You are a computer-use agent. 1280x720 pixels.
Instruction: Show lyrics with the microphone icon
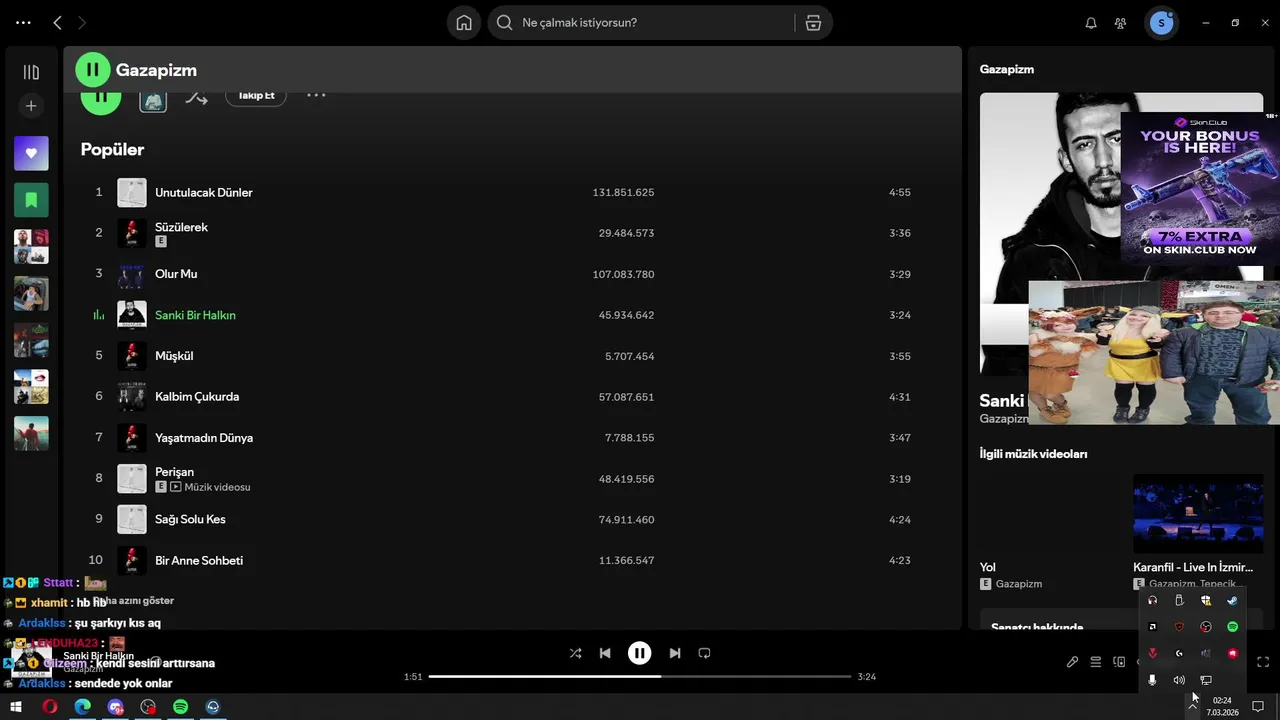click(1072, 662)
